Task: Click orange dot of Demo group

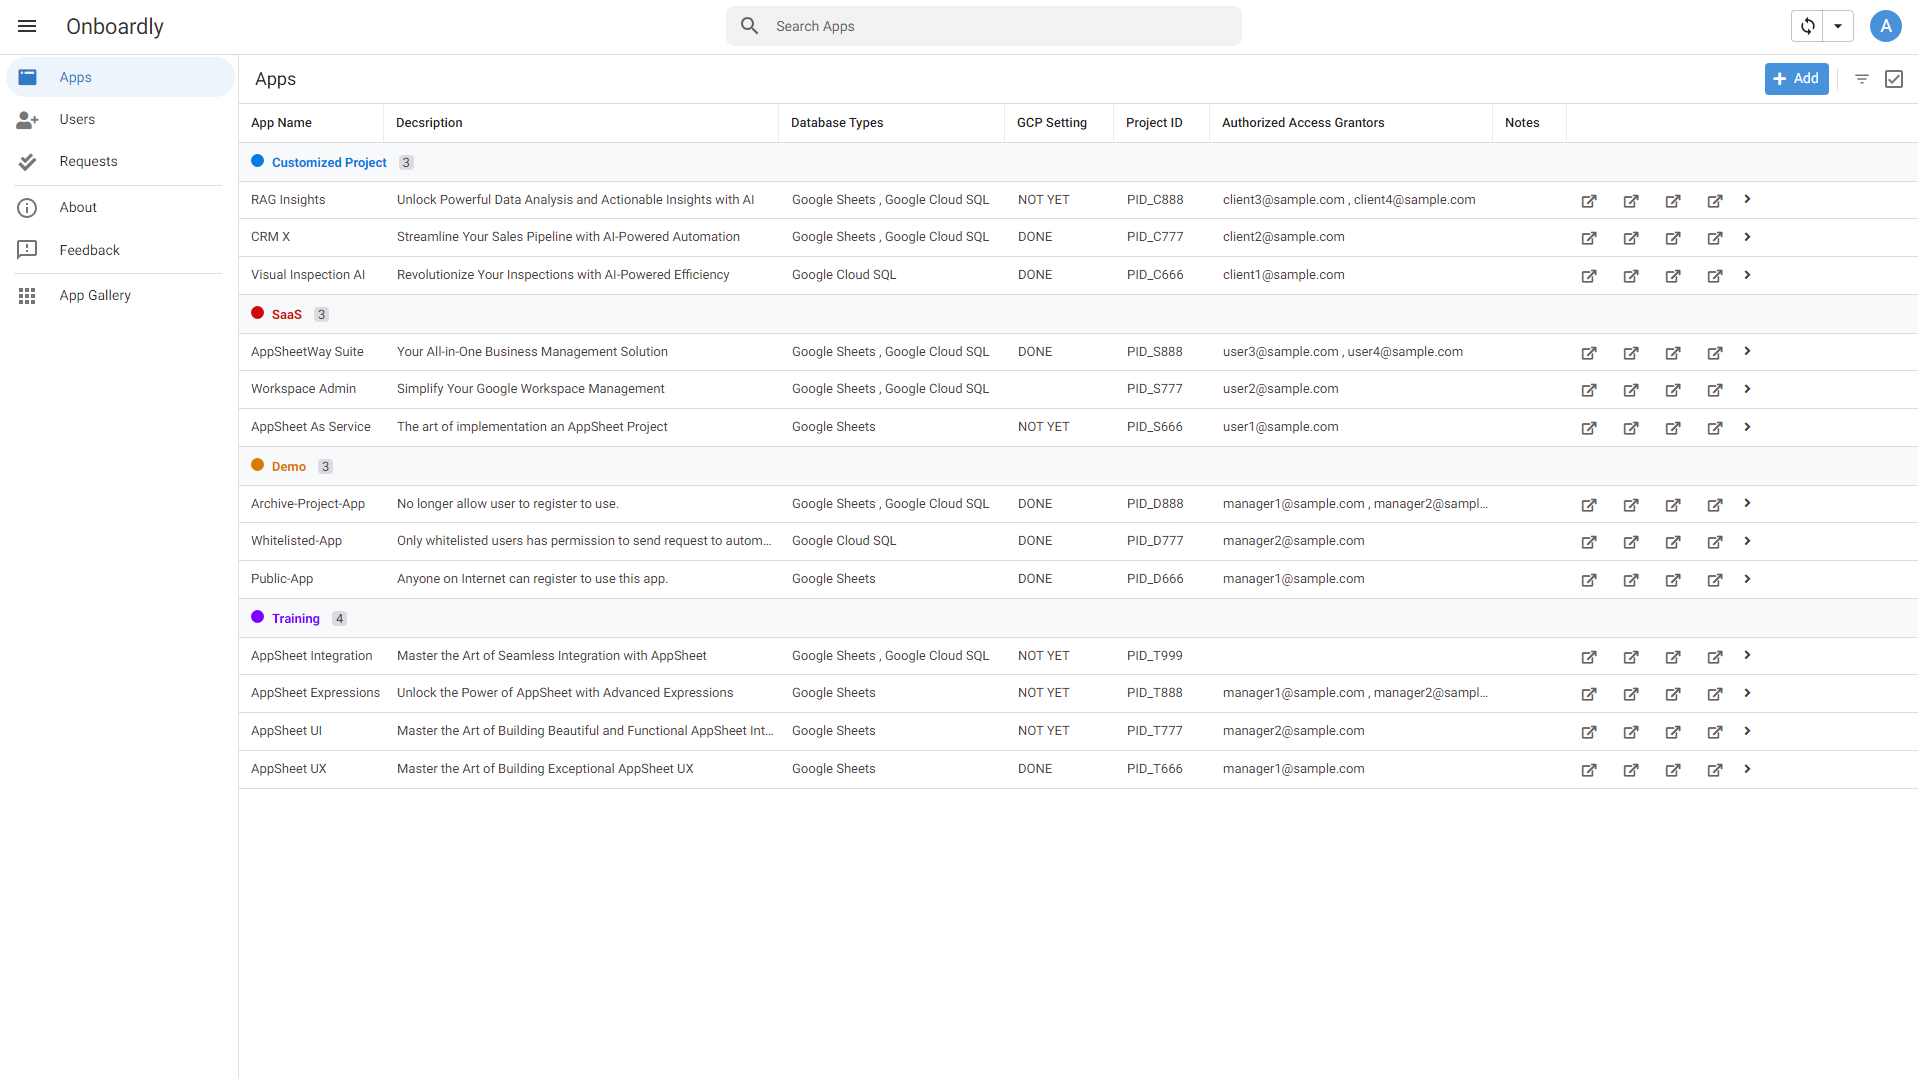Action: [257, 465]
